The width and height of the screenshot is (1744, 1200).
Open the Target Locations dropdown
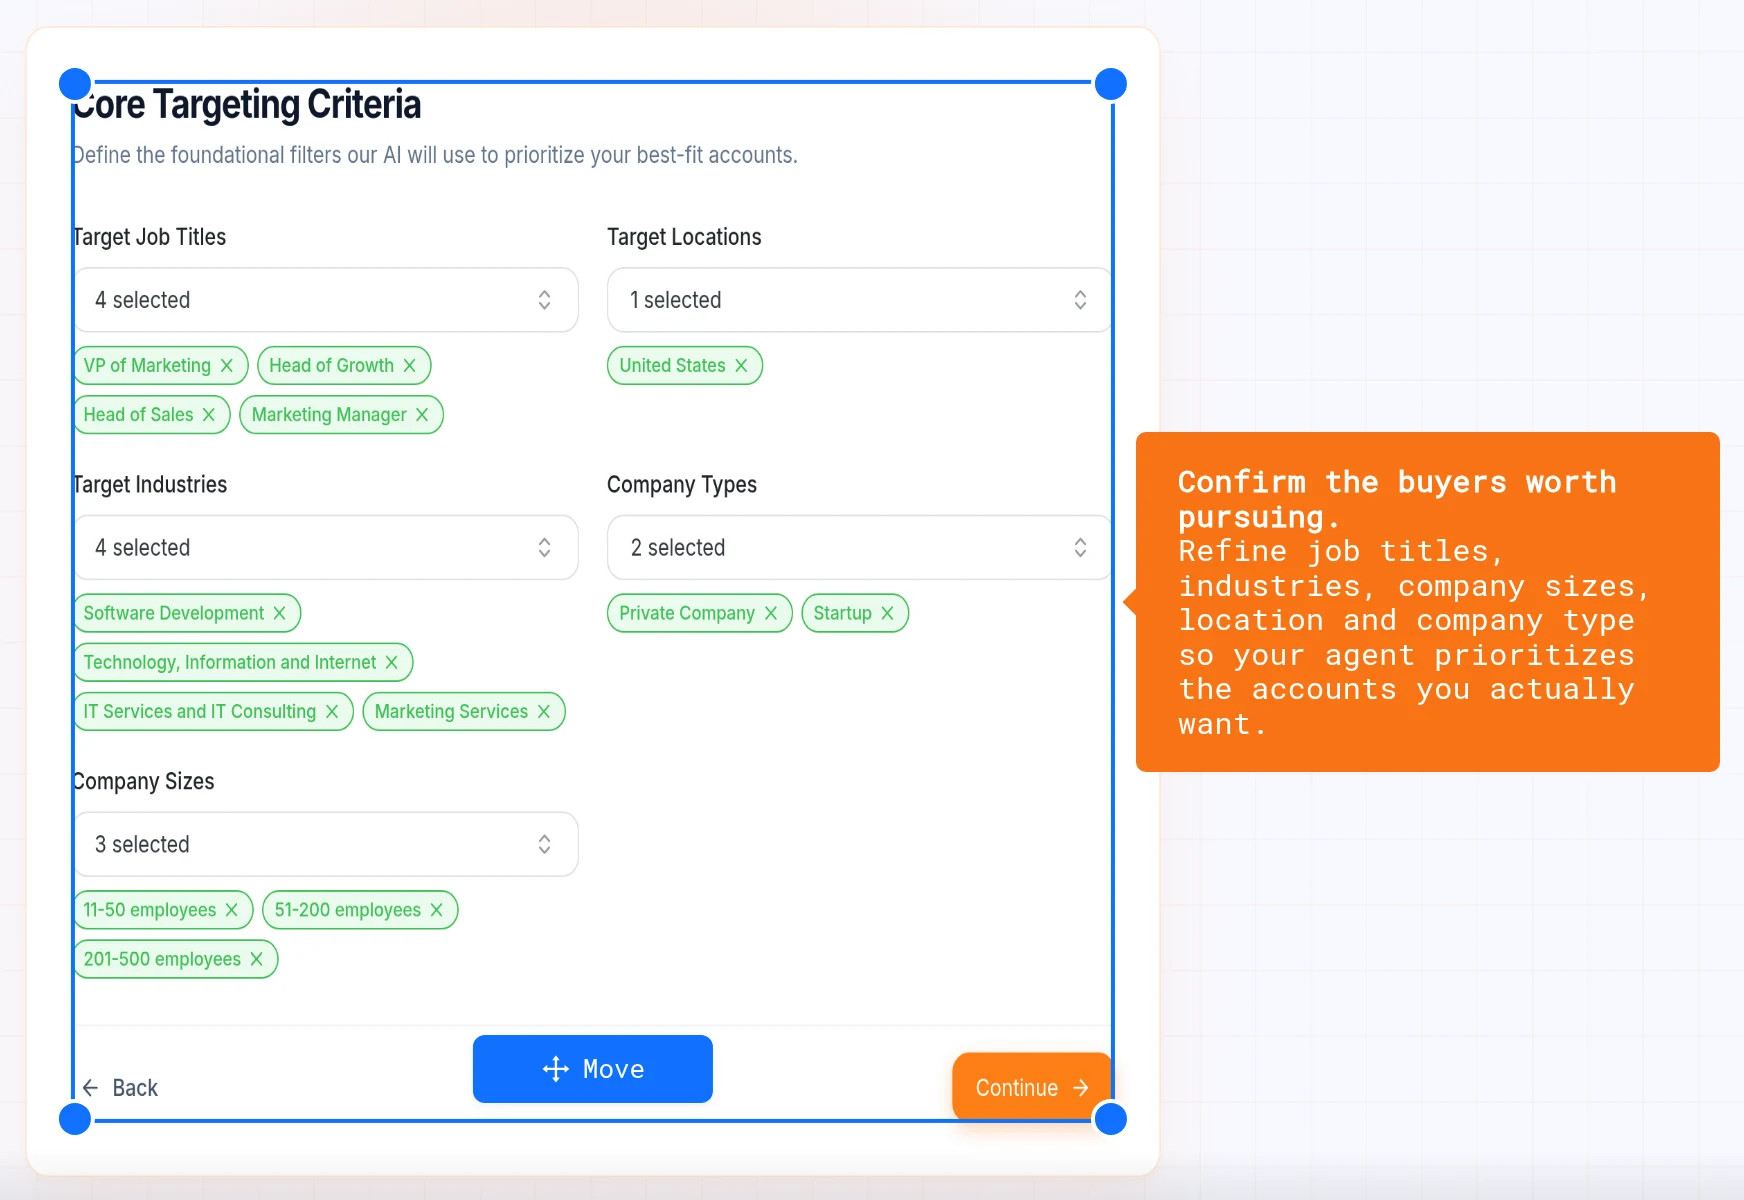click(x=860, y=300)
